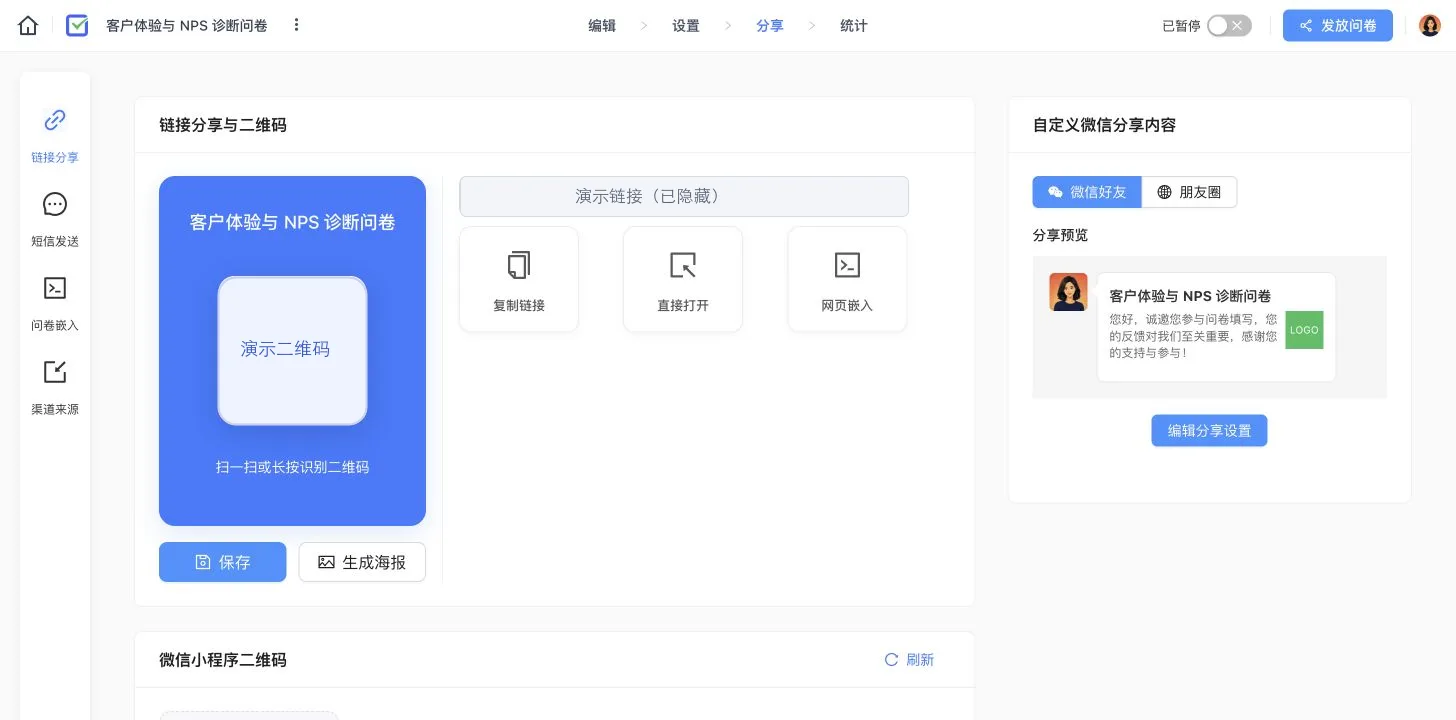1456x720 pixels.
Task: Open 短信发送 chat bubble icon
Action: [55, 205]
